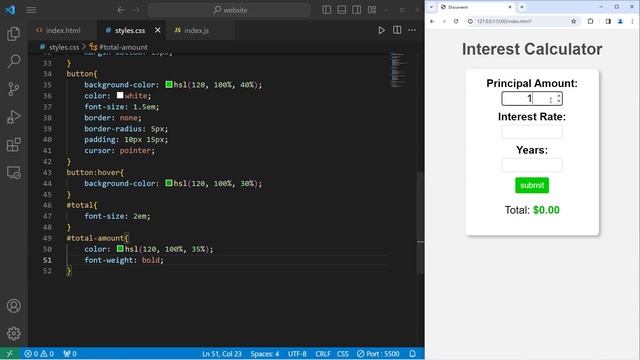Toggle bottom panel layout icon
The height and width of the screenshot is (360, 640).
point(342,10)
